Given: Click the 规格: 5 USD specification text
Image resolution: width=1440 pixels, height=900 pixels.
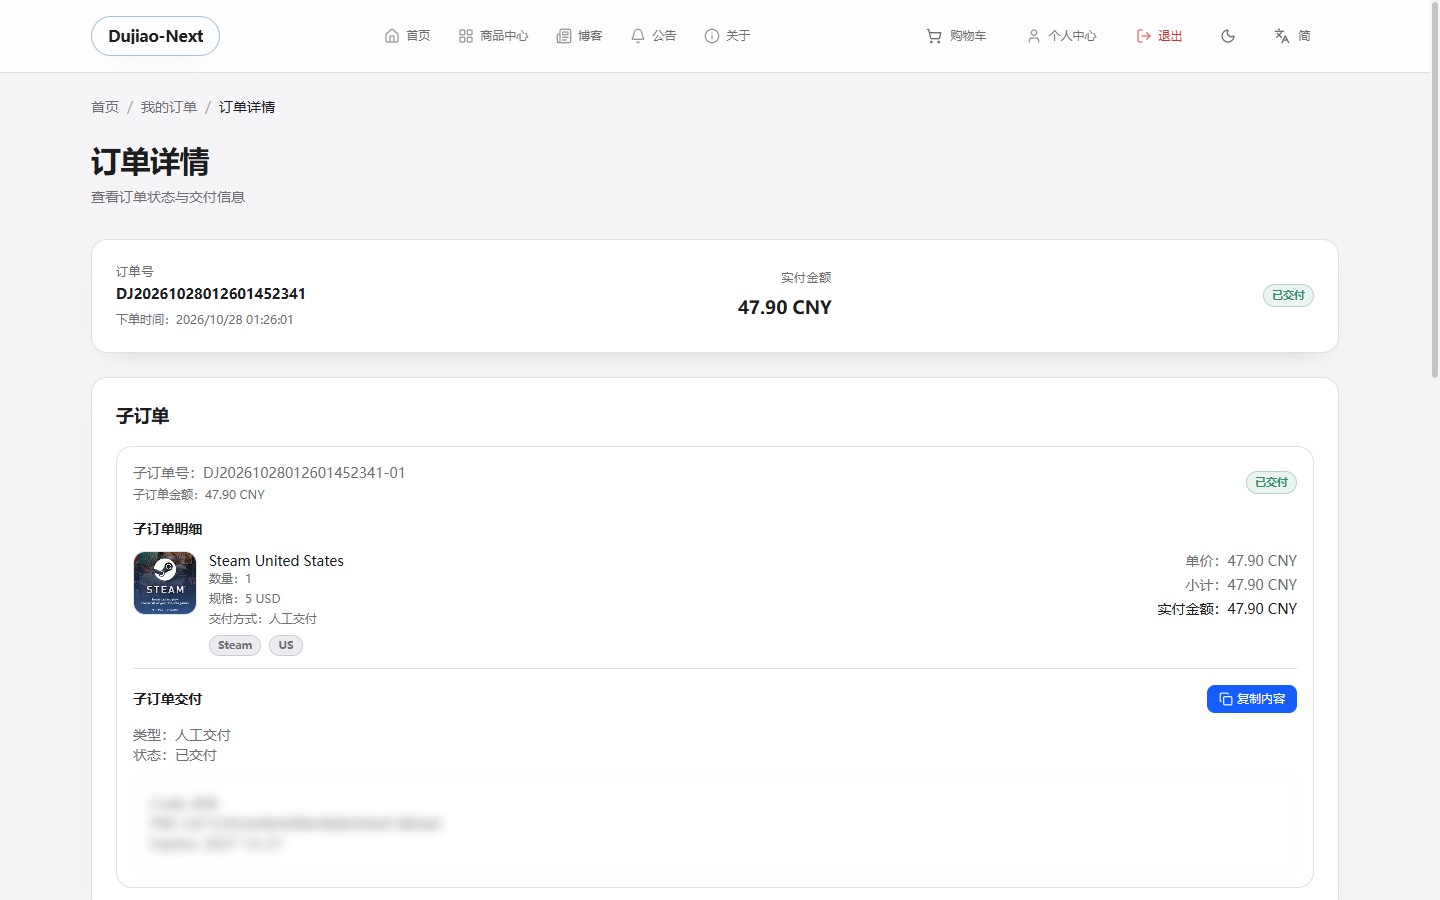Looking at the screenshot, I should pyautogui.click(x=244, y=599).
